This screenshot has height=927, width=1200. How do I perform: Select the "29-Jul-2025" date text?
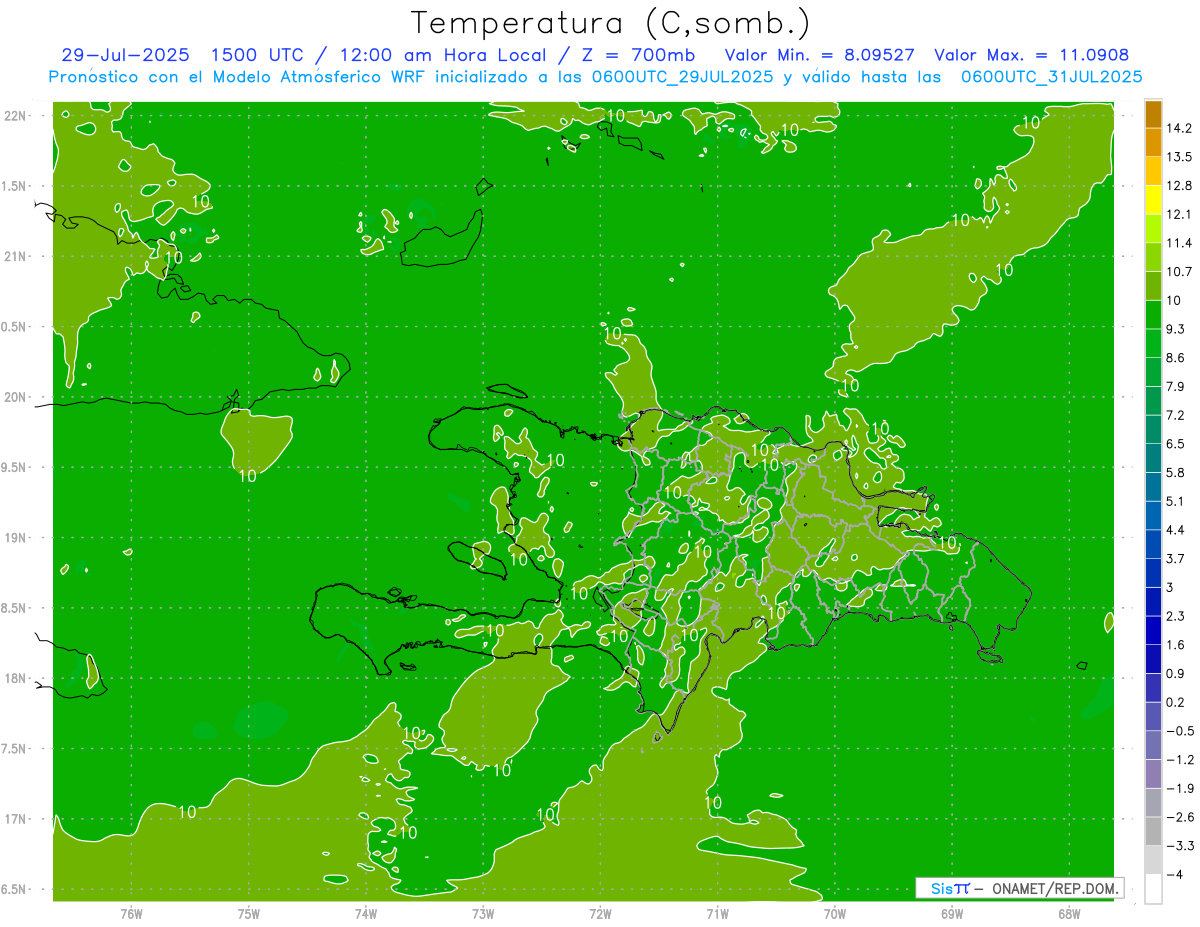124,55
